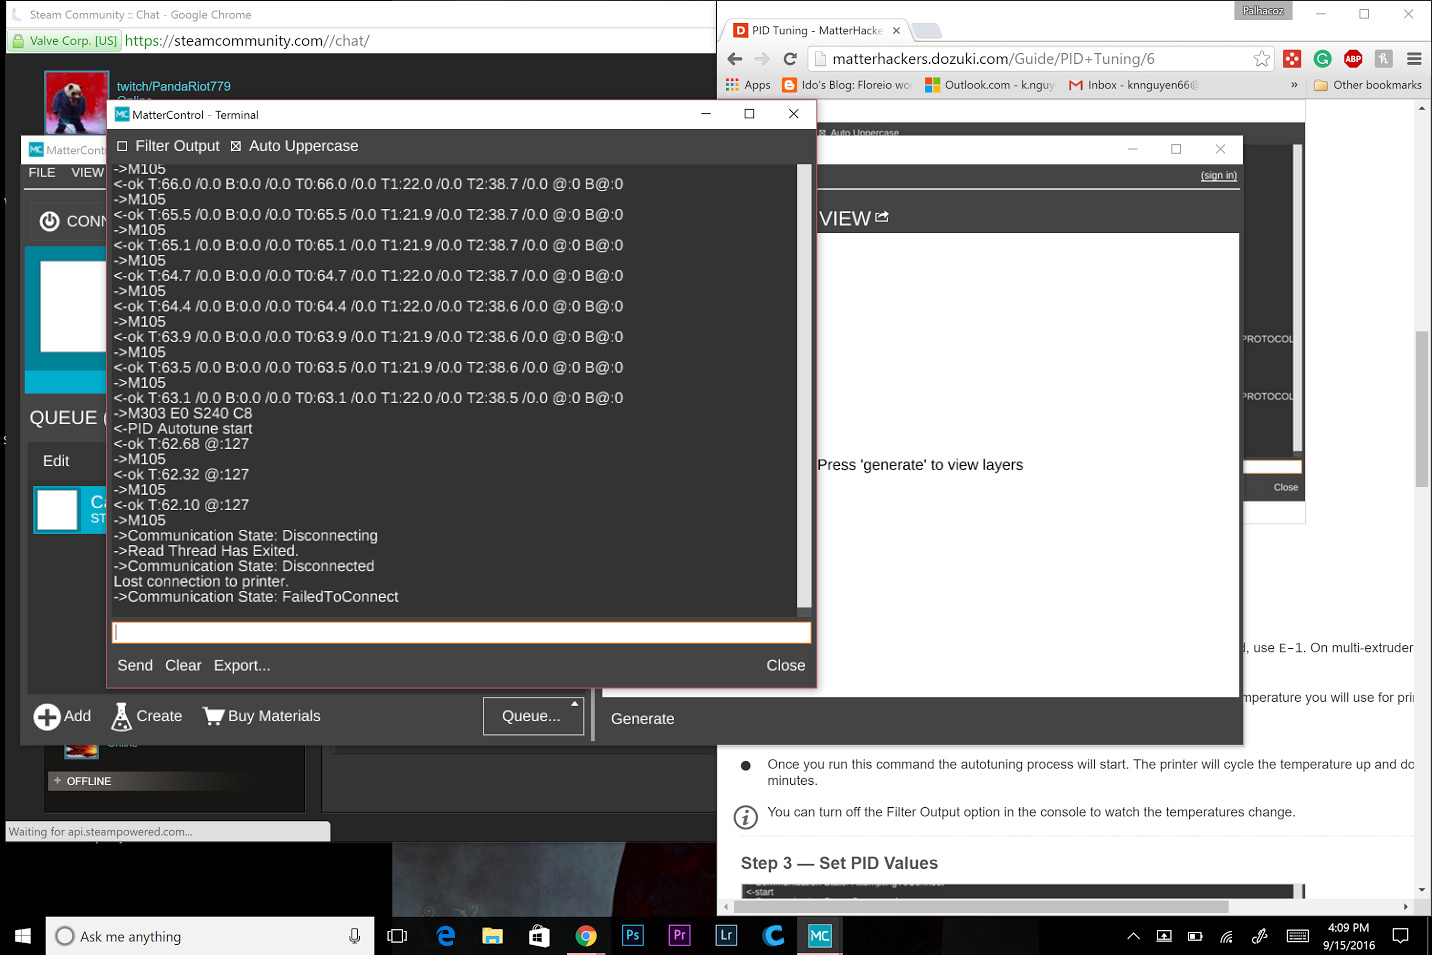Expand the hidden bookmarks overflow chevron

[x=1294, y=85]
